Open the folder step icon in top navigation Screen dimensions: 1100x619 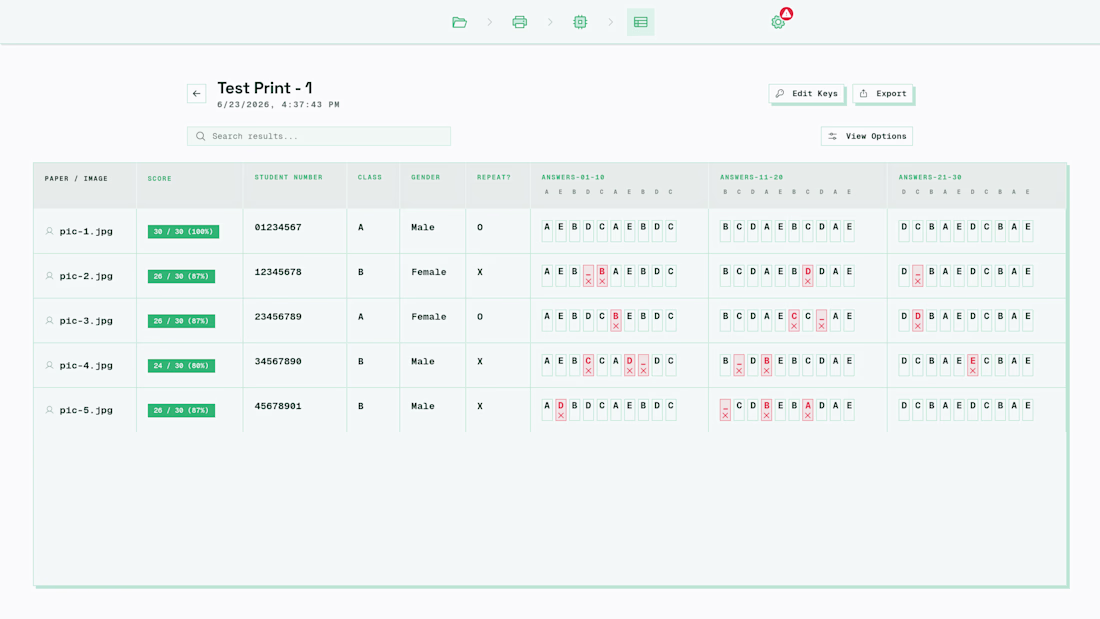460,22
